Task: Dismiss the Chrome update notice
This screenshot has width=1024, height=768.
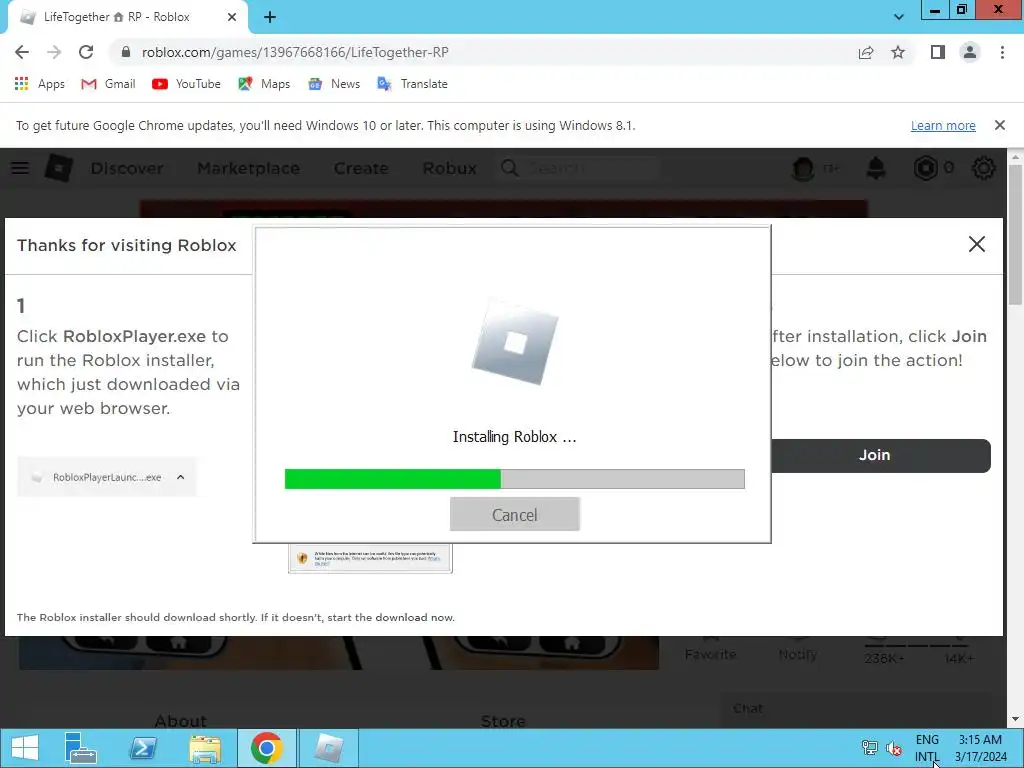Action: [x=999, y=125]
